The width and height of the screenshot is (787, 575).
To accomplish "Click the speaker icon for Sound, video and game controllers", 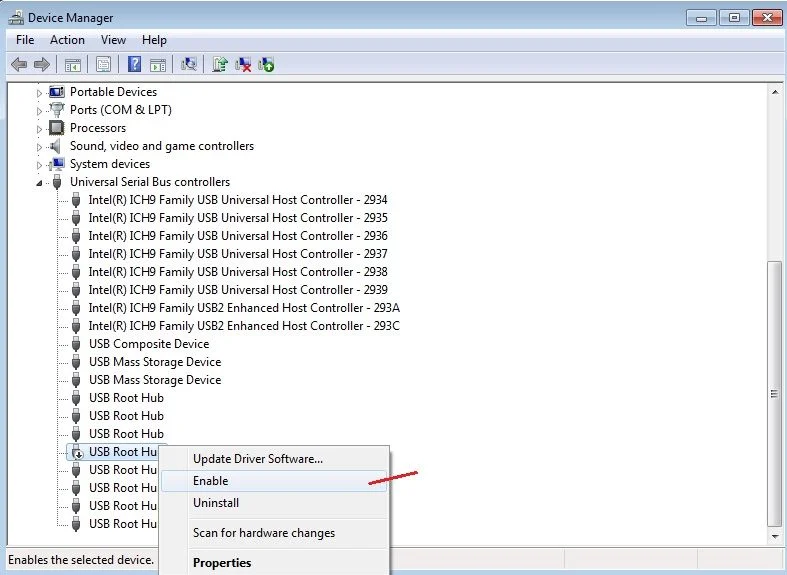I will click(56, 146).
